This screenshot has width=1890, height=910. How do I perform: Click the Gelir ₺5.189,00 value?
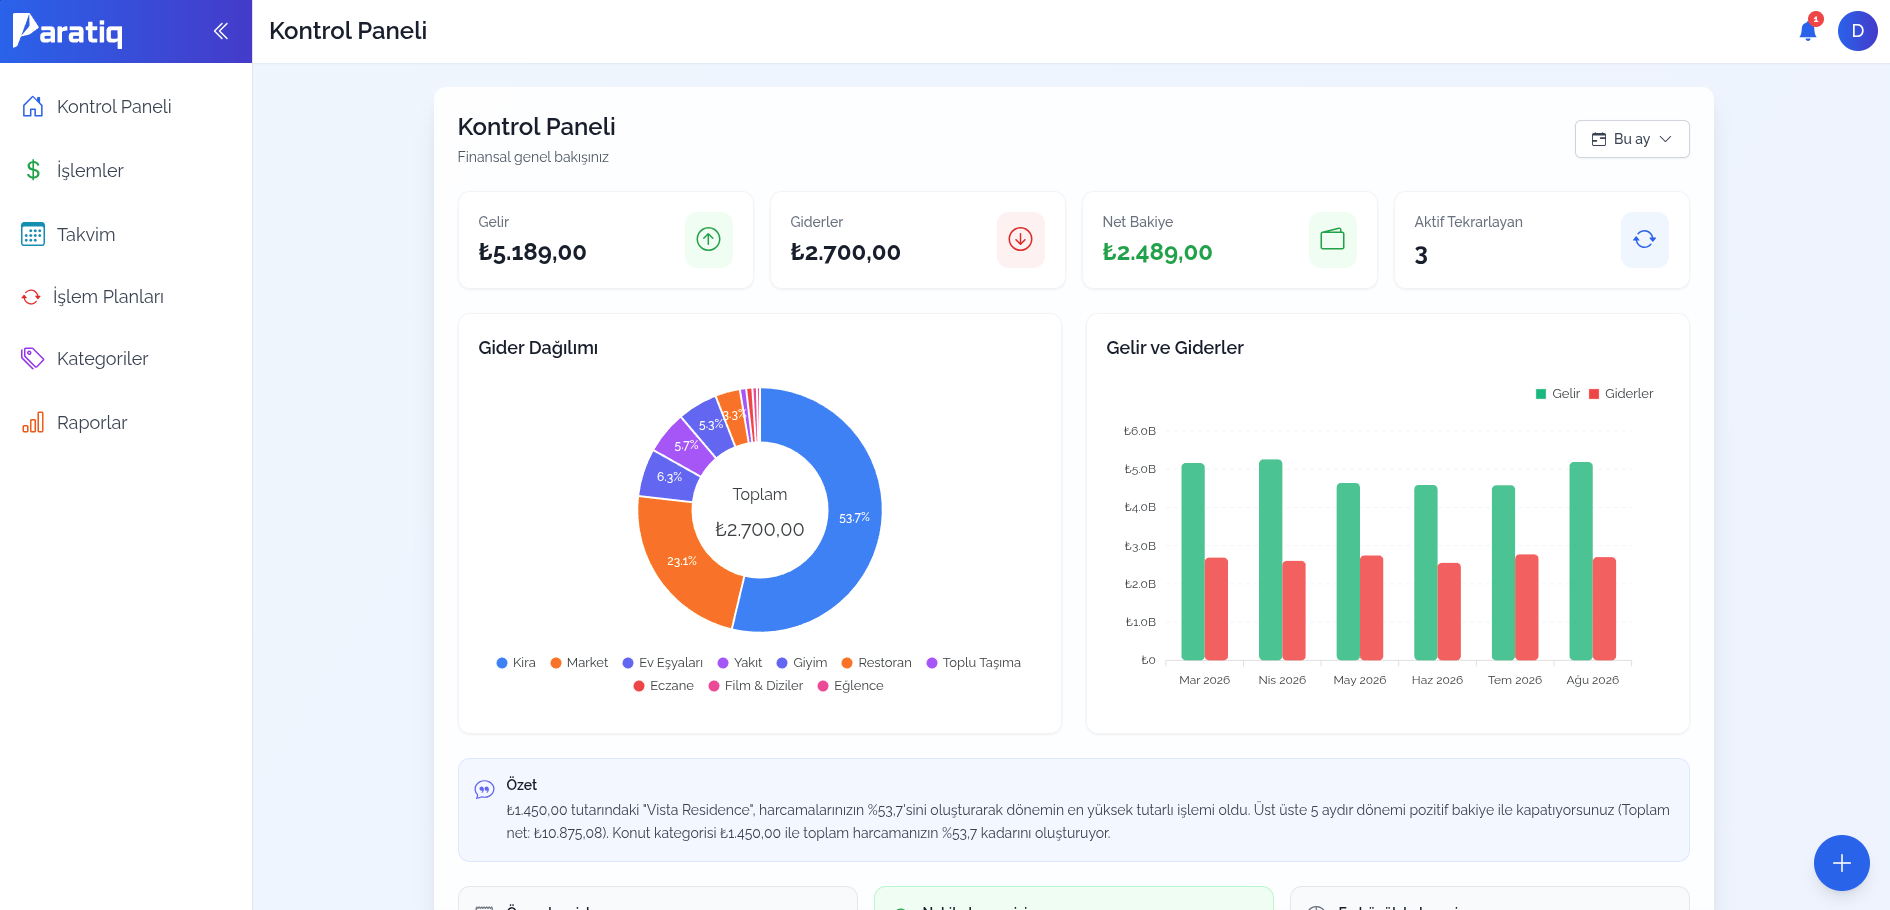(x=533, y=252)
